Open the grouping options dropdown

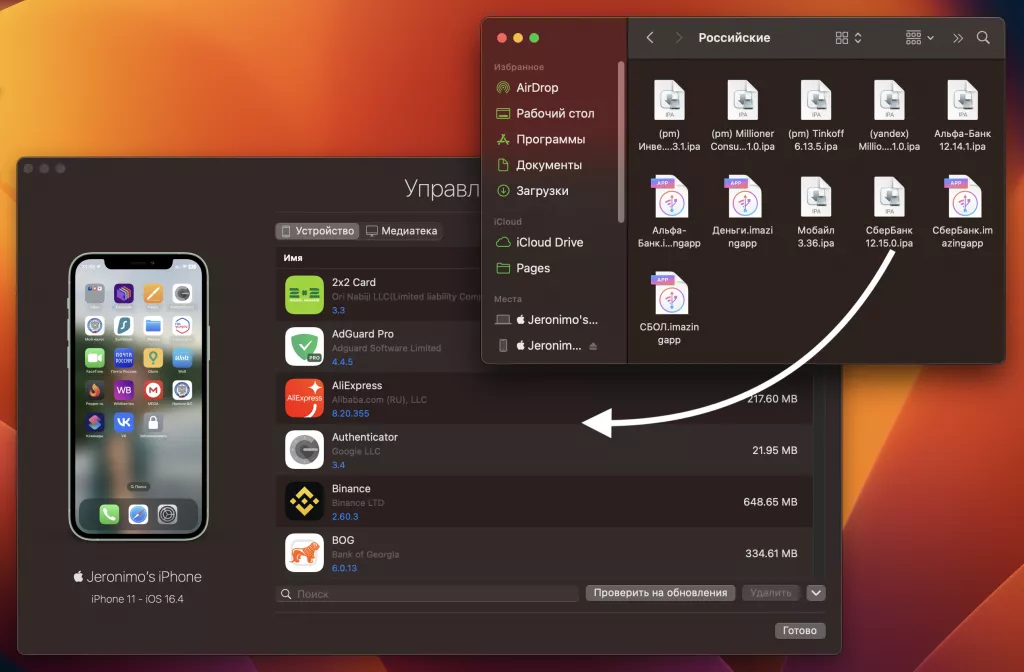(919, 38)
